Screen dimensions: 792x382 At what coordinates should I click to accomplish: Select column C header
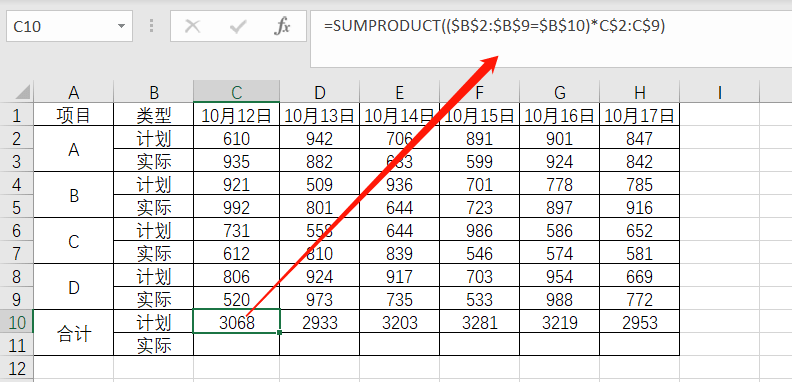click(x=236, y=92)
